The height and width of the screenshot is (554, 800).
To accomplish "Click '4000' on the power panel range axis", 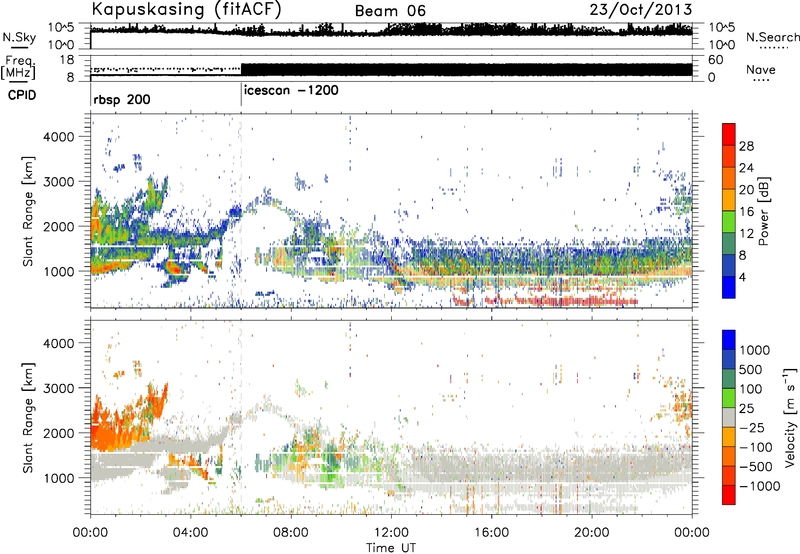I will pyautogui.click(x=59, y=137).
